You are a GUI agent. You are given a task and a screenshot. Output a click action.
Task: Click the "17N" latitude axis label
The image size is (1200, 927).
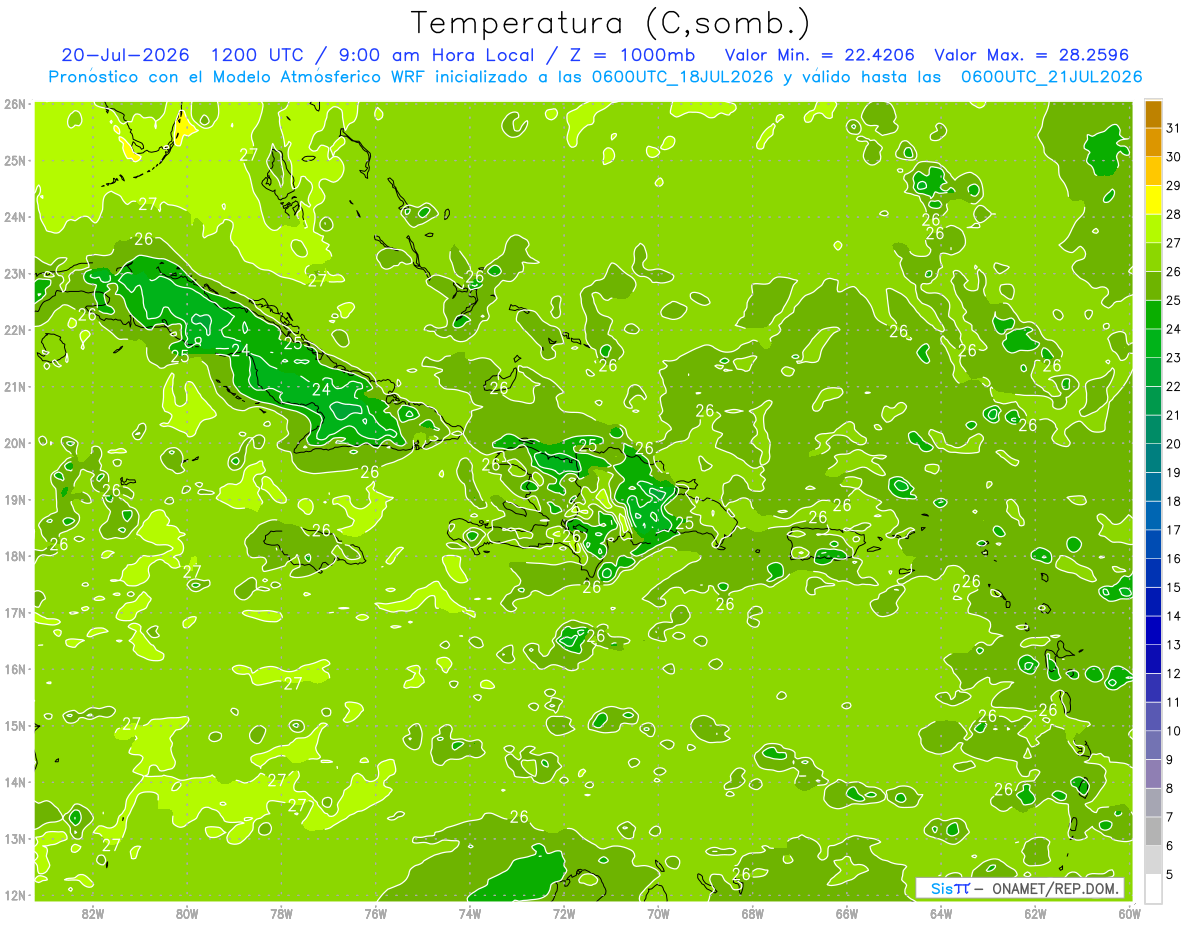pyautogui.click(x=15, y=612)
